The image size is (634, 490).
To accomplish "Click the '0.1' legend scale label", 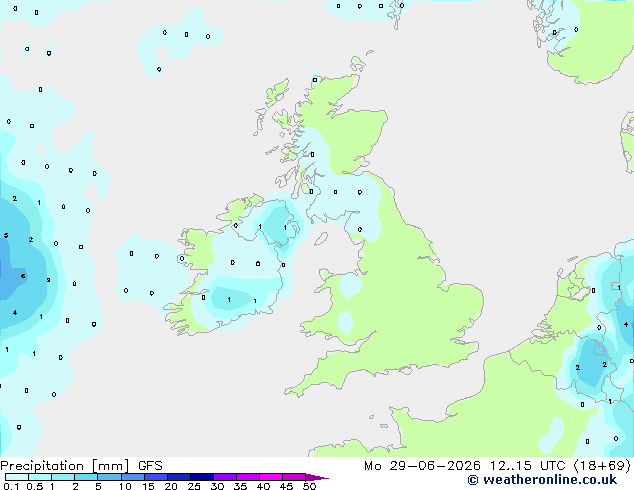I will coord(11,486).
